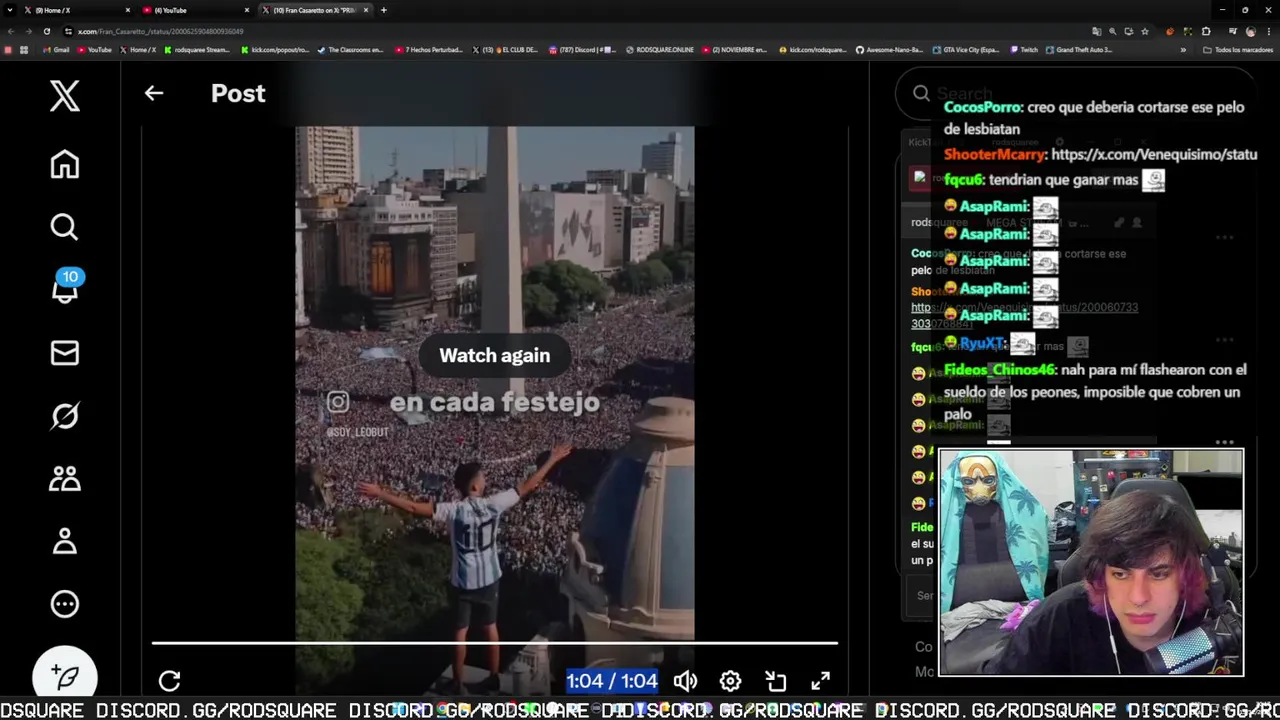Viewport: 1280px width, 720px height.
Task: Open the Discord (787) bookmark
Action: (x=582, y=50)
